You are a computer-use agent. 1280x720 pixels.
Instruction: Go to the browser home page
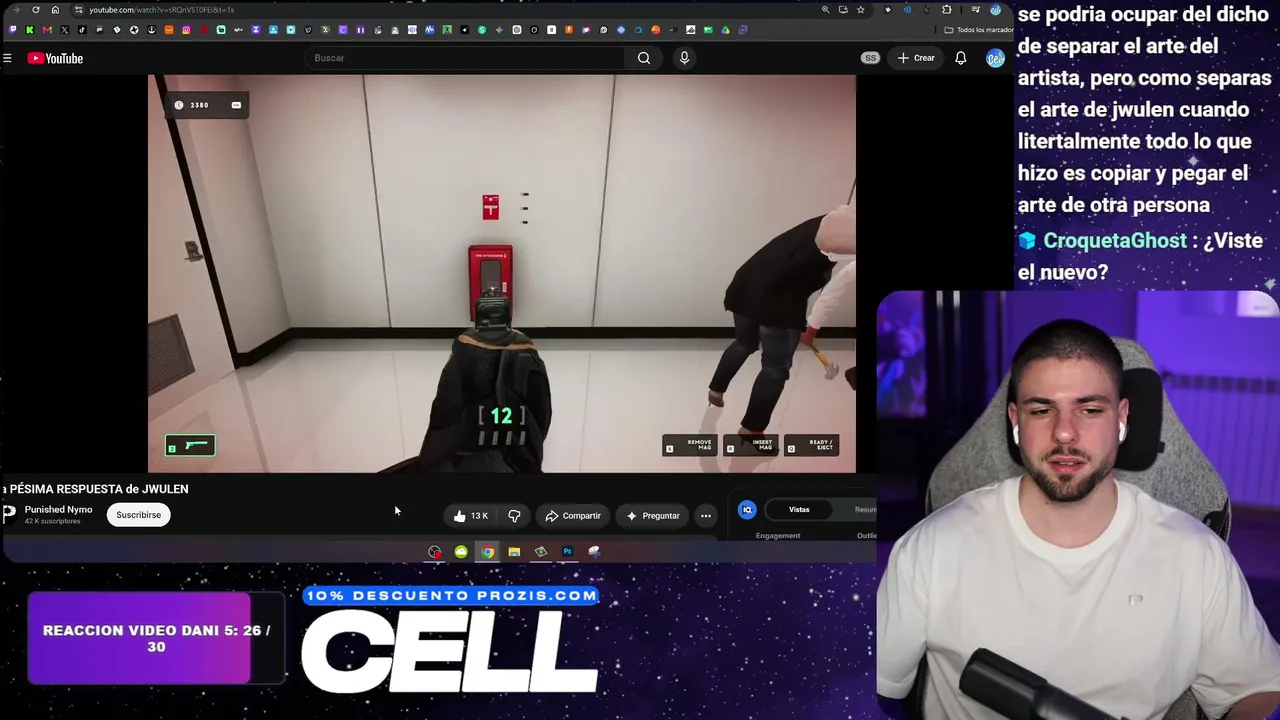click(55, 10)
